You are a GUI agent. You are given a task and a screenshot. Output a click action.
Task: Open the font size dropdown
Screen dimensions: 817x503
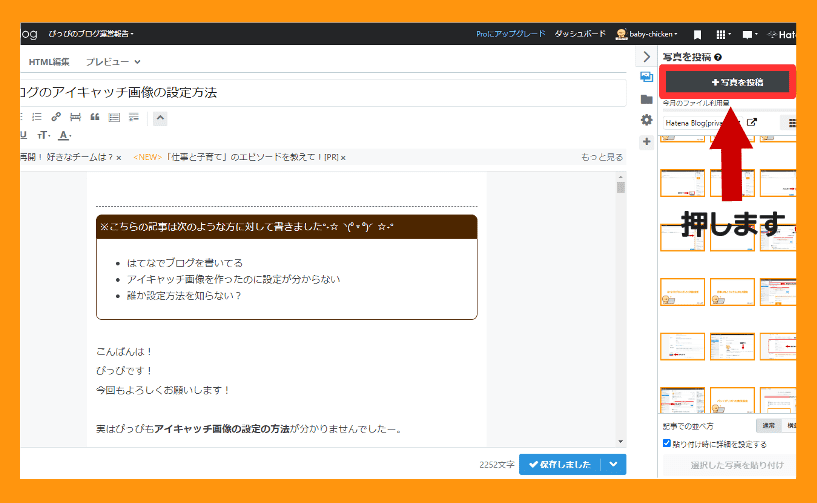tap(43, 136)
